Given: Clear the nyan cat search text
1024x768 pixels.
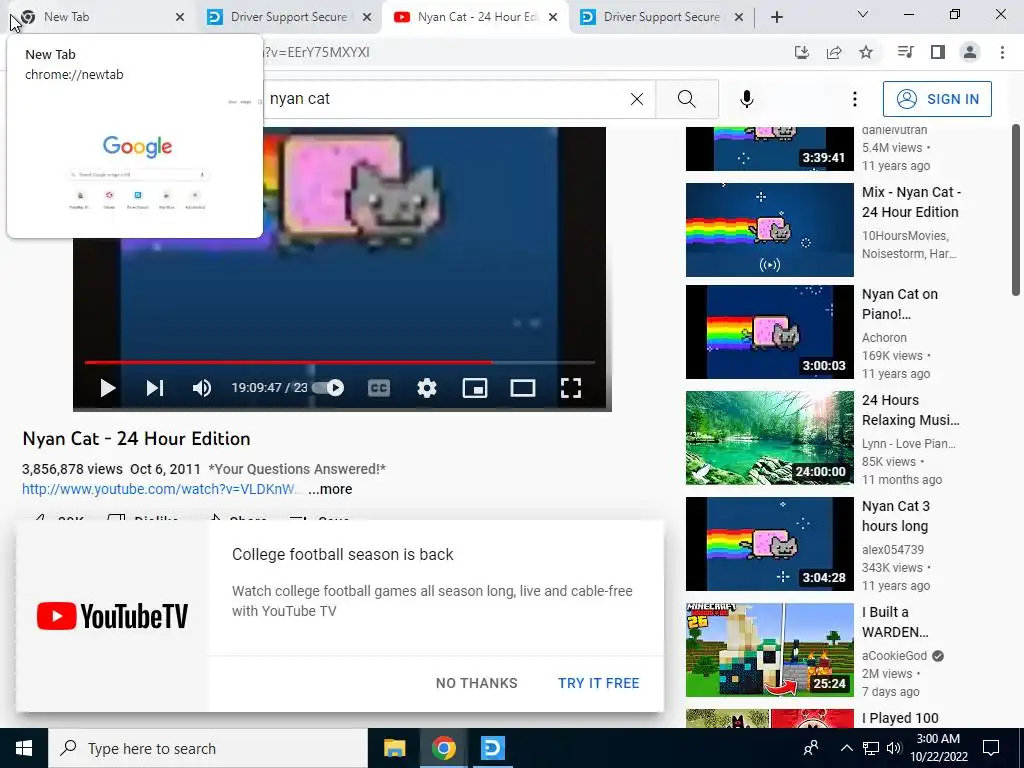Looking at the screenshot, I should pos(637,99).
